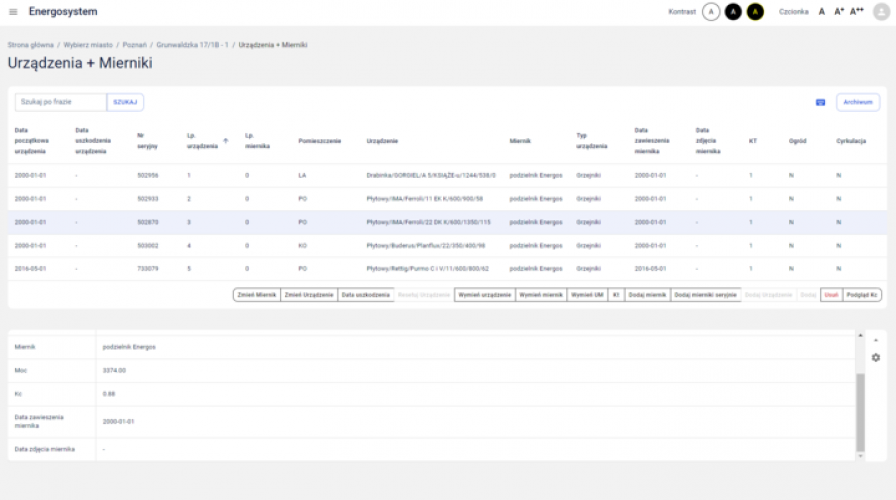
Task: Click the red Usuń button
Action: 831,295
